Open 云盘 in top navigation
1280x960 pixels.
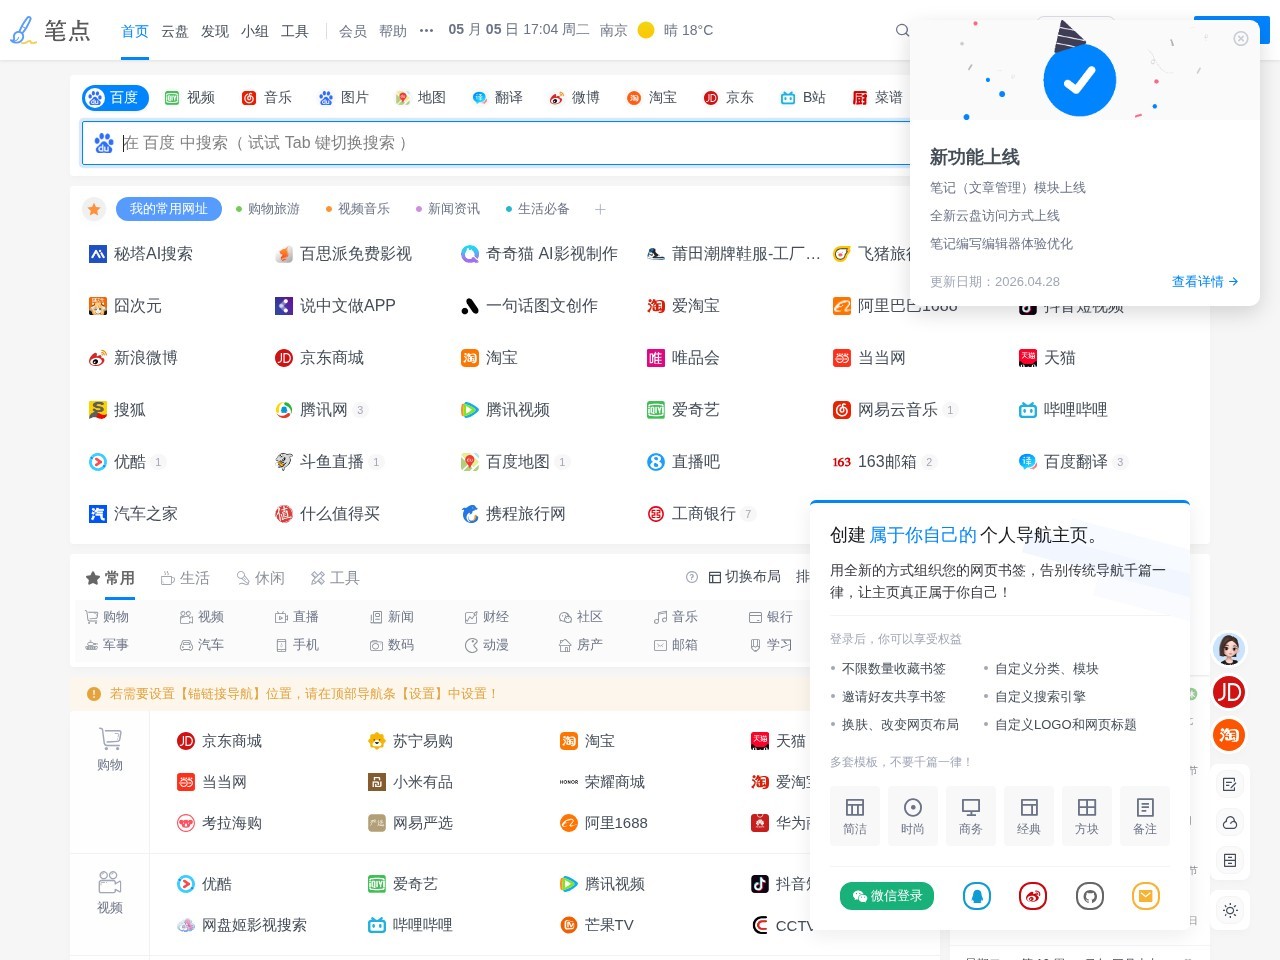(175, 31)
